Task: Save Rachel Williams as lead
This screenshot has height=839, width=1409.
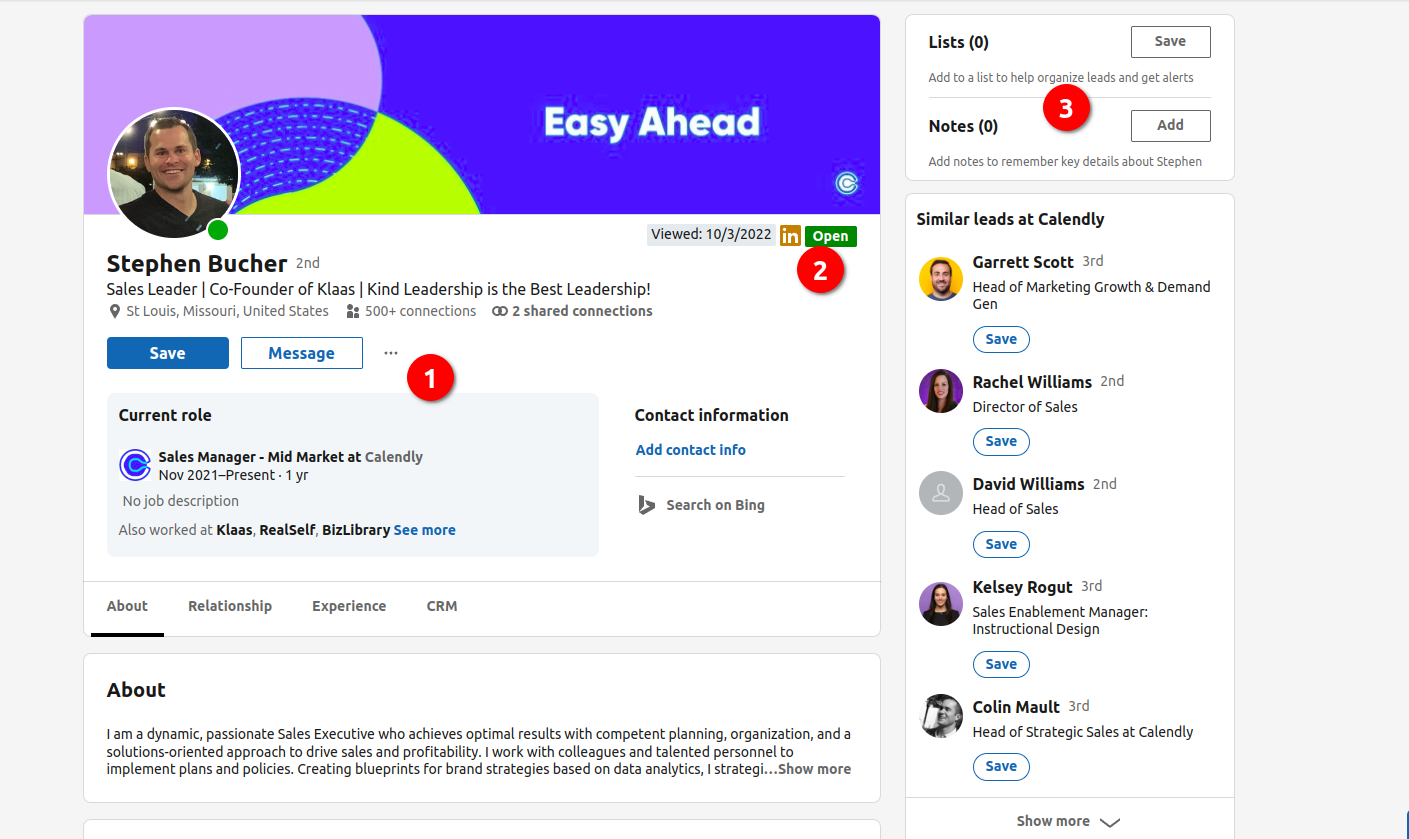Action: [x=1001, y=441]
